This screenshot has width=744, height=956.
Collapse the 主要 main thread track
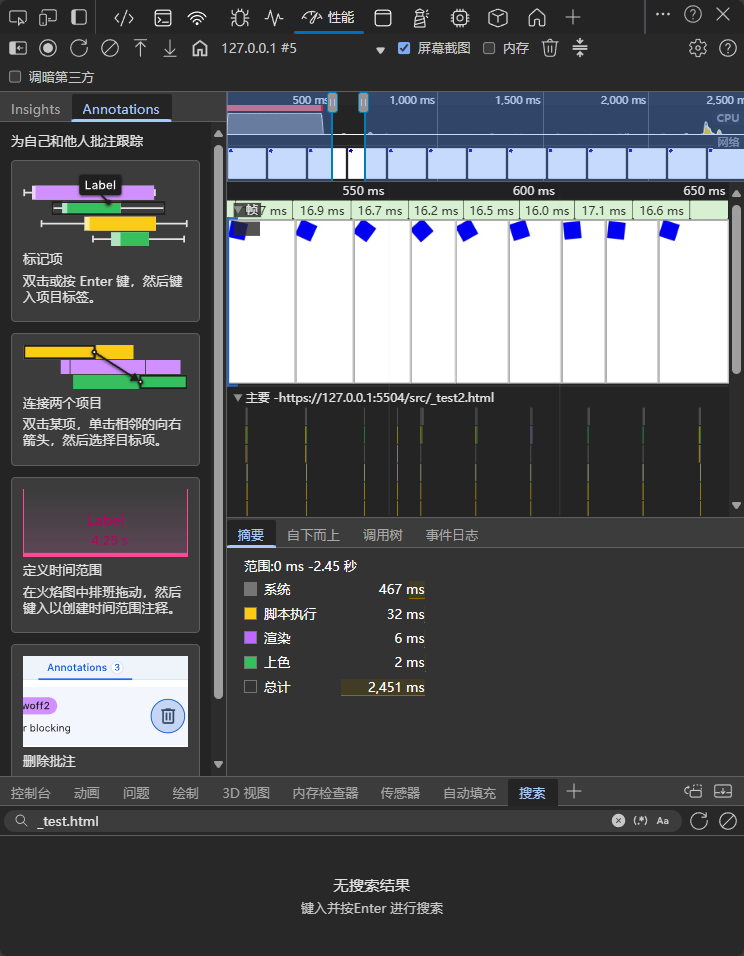click(x=237, y=398)
